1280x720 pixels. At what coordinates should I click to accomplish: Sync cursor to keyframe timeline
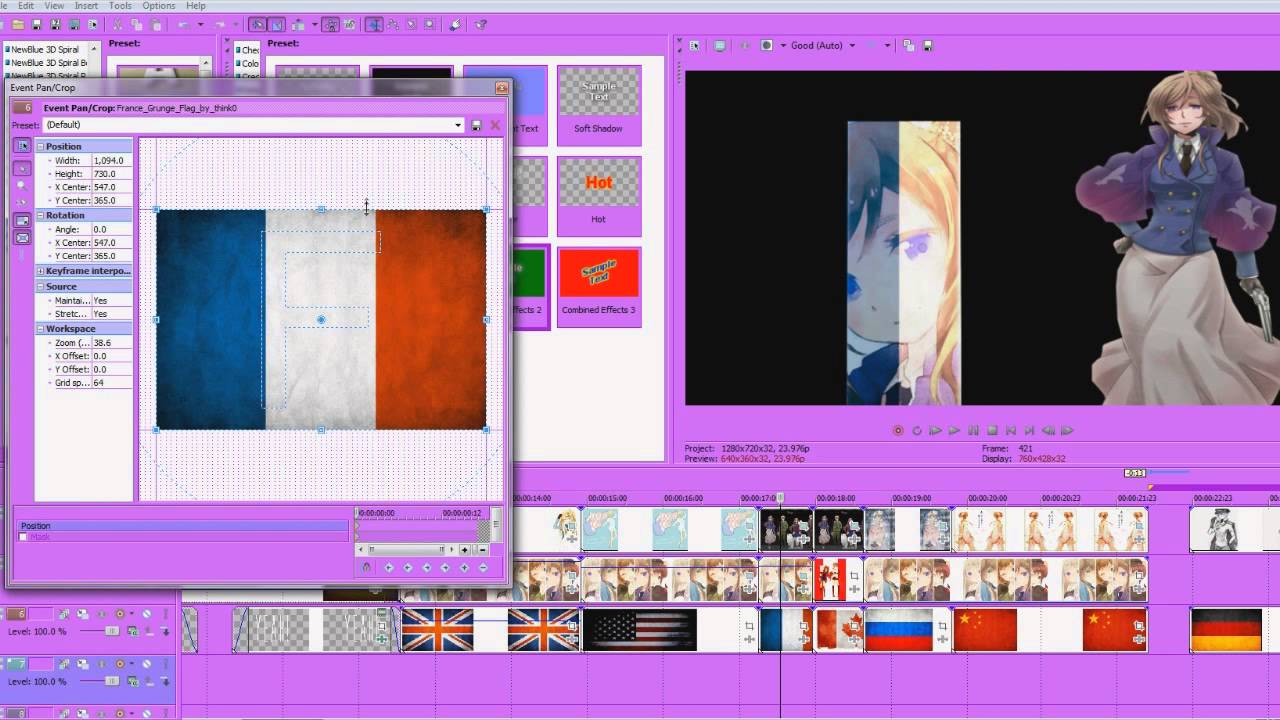click(x=366, y=567)
